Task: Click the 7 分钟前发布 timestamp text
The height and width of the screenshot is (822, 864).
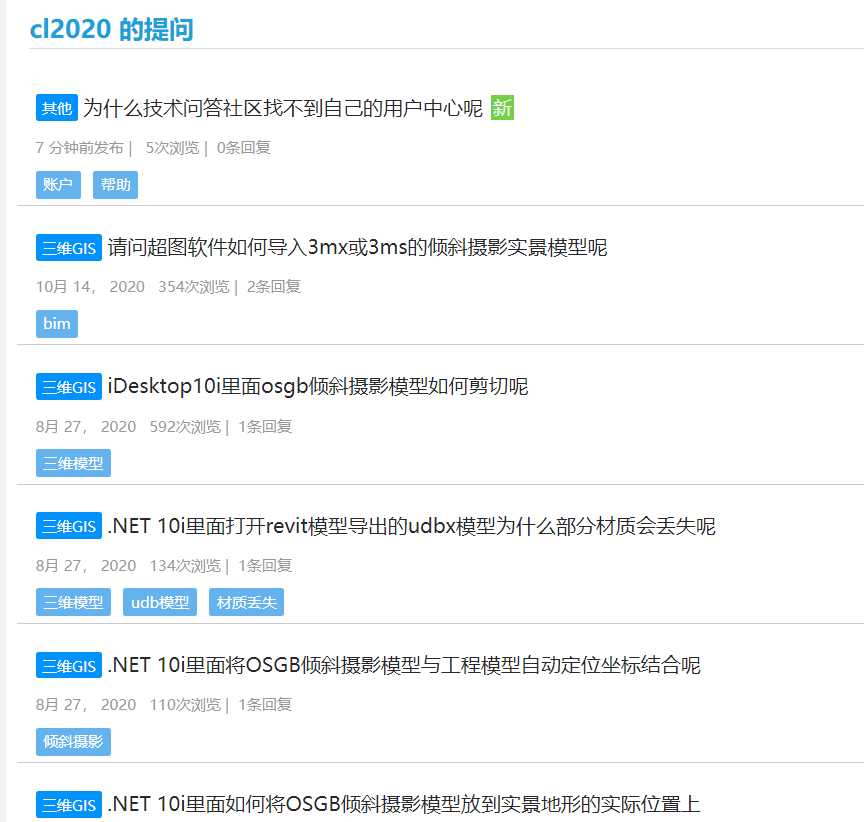Action: [79, 148]
